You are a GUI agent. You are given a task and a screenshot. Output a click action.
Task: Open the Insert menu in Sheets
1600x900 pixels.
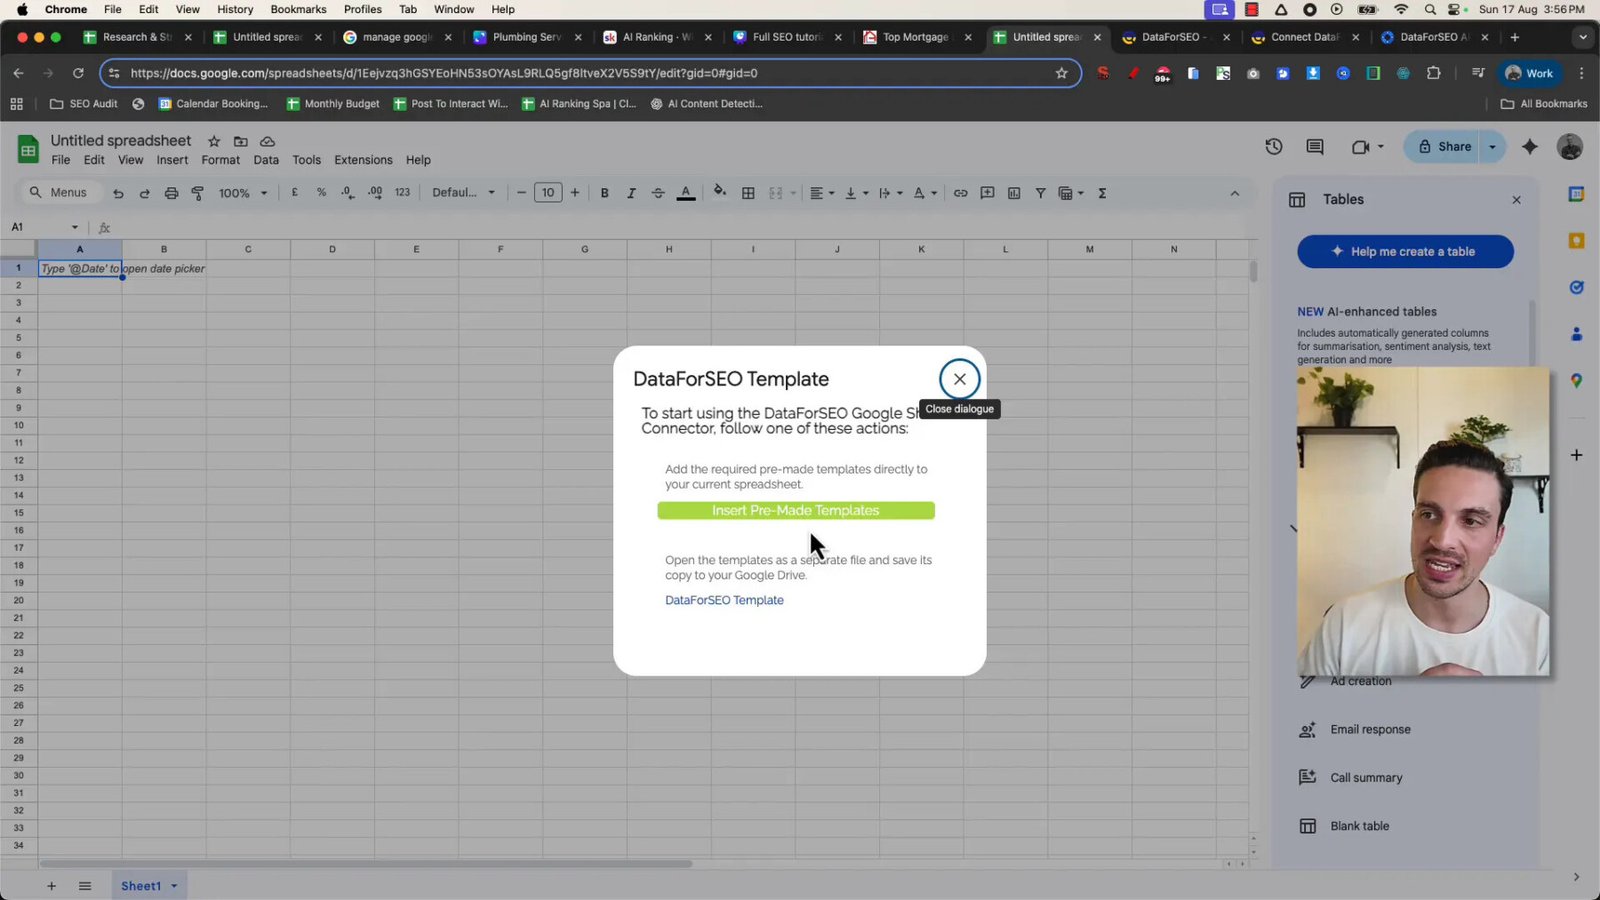click(x=172, y=160)
